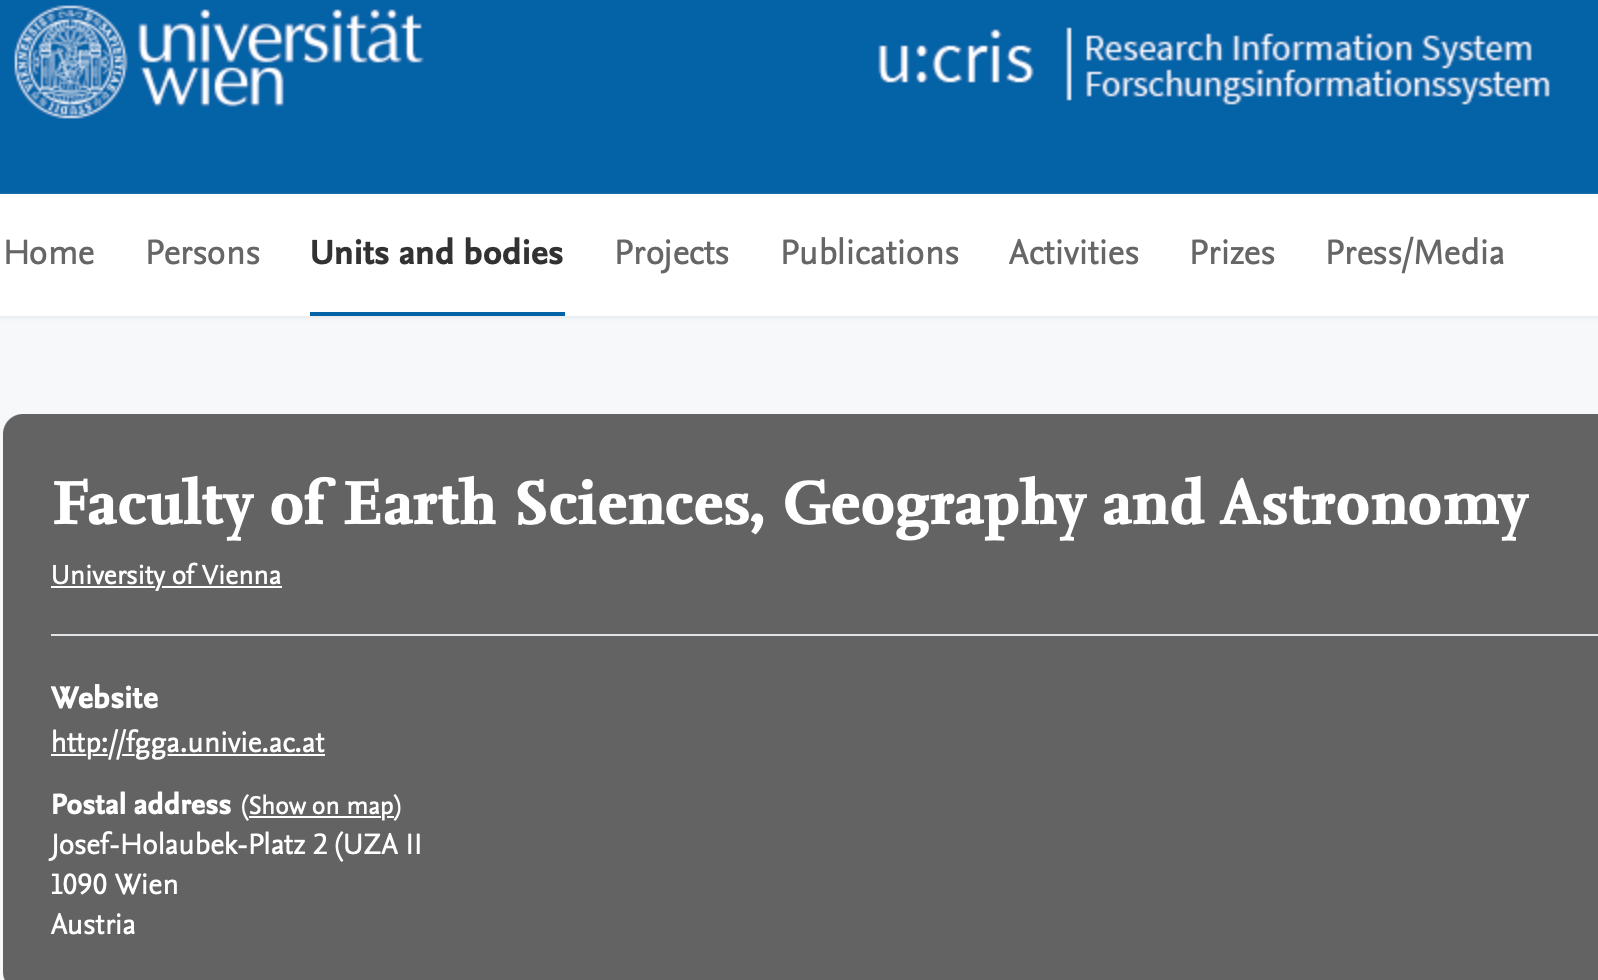Open the Press/Media tab
This screenshot has height=980, width=1598.
(x=1415, y=253)
